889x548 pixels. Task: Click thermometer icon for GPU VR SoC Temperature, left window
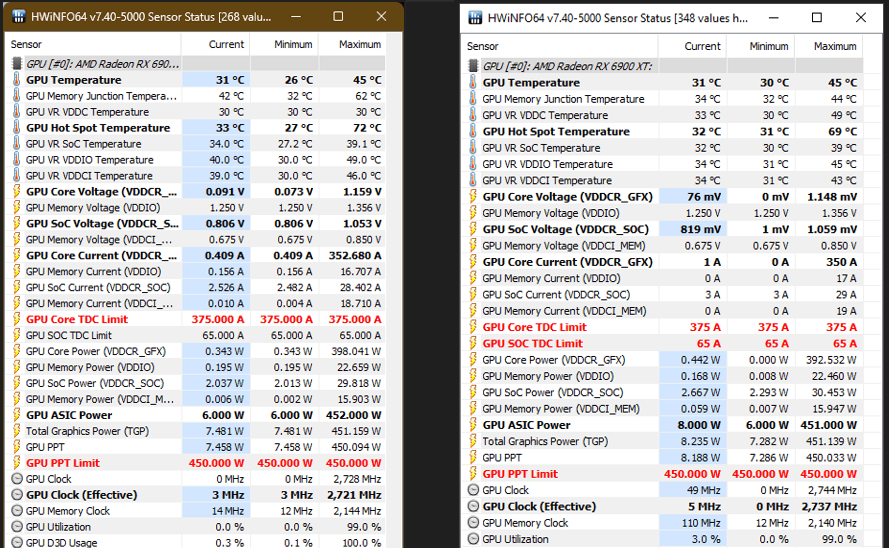(16, 143)
